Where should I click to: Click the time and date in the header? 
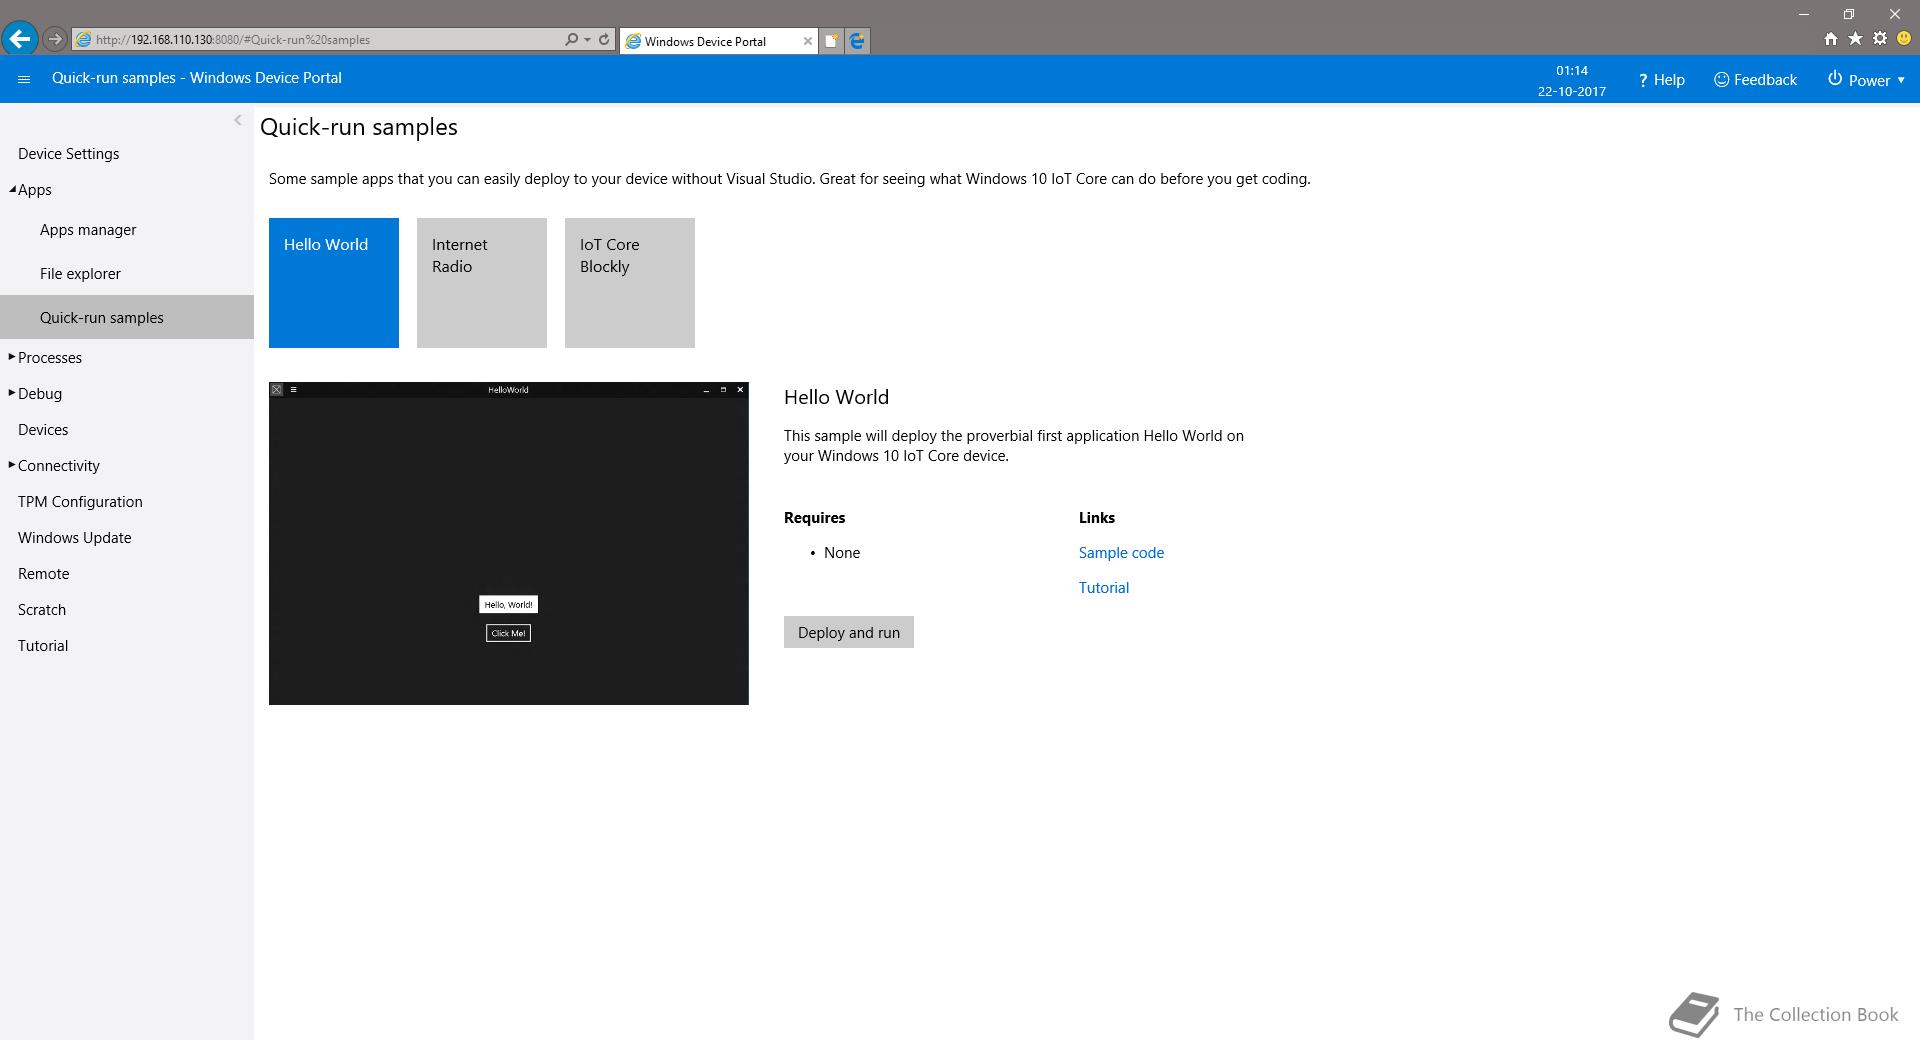[1572, 80]
